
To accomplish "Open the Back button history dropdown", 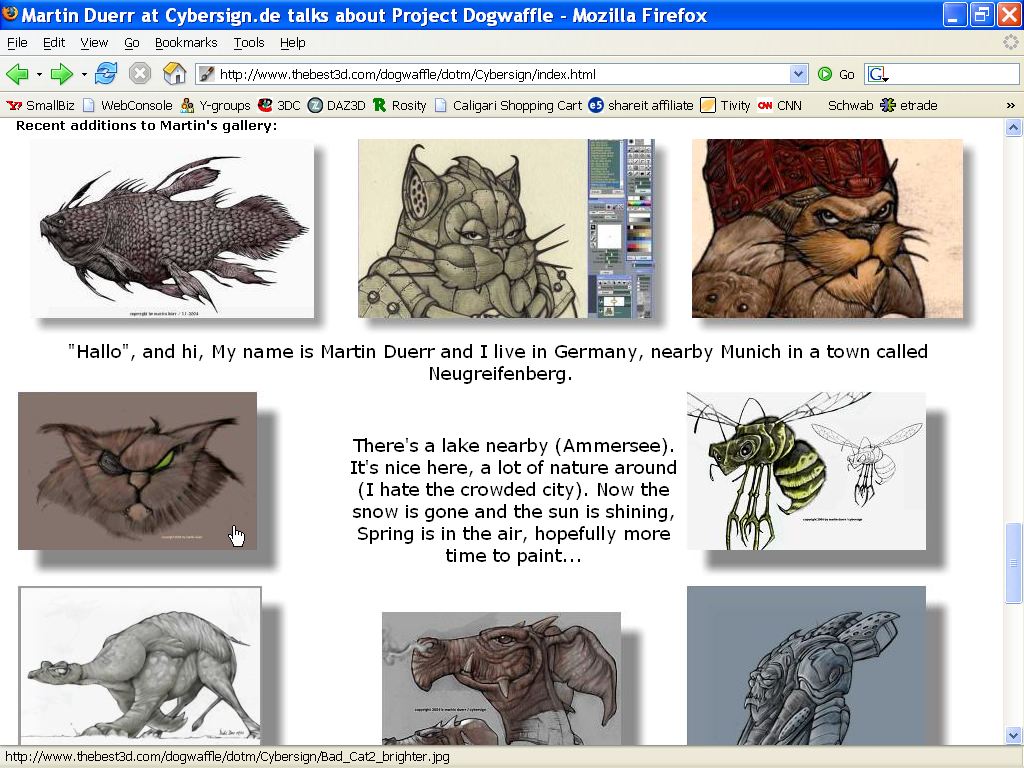I will tap(39, 74).
